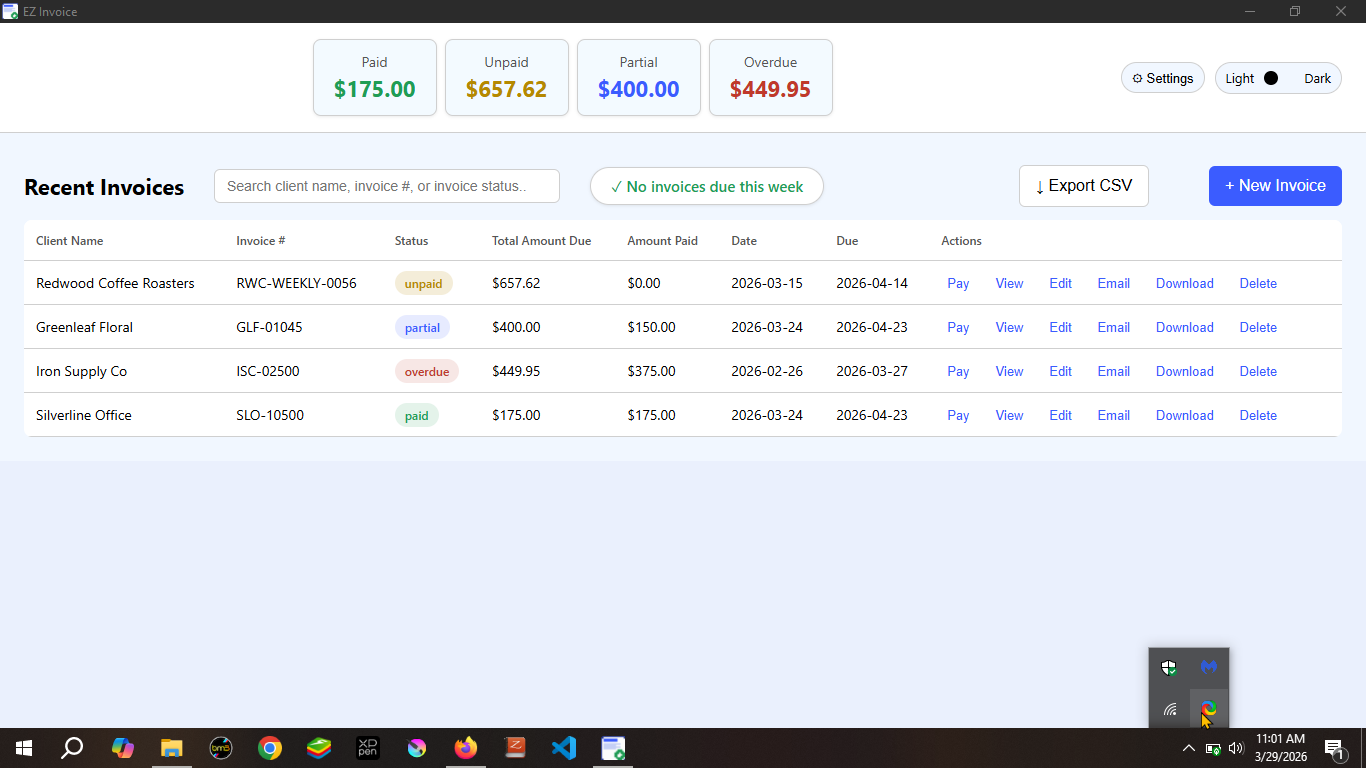
Task: Click the clock in the taskbar
Action: pos(1281,747)
